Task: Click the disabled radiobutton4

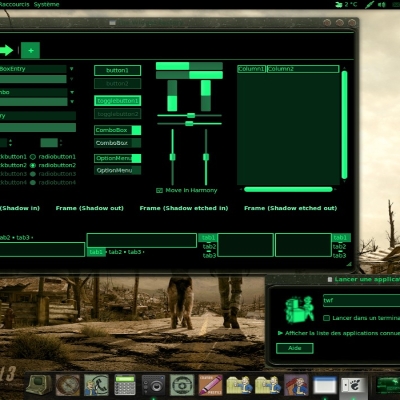Action: click(x=53, y=183)
